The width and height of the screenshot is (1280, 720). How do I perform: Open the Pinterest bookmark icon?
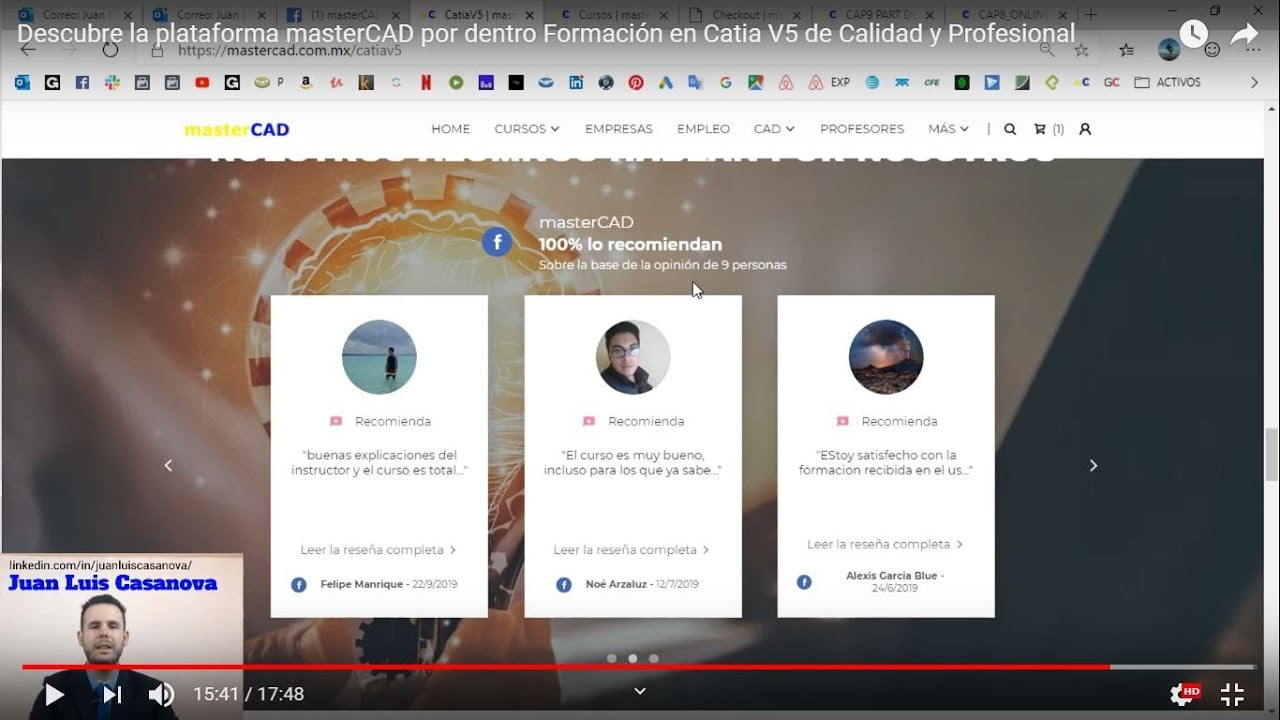coord(636,83)
